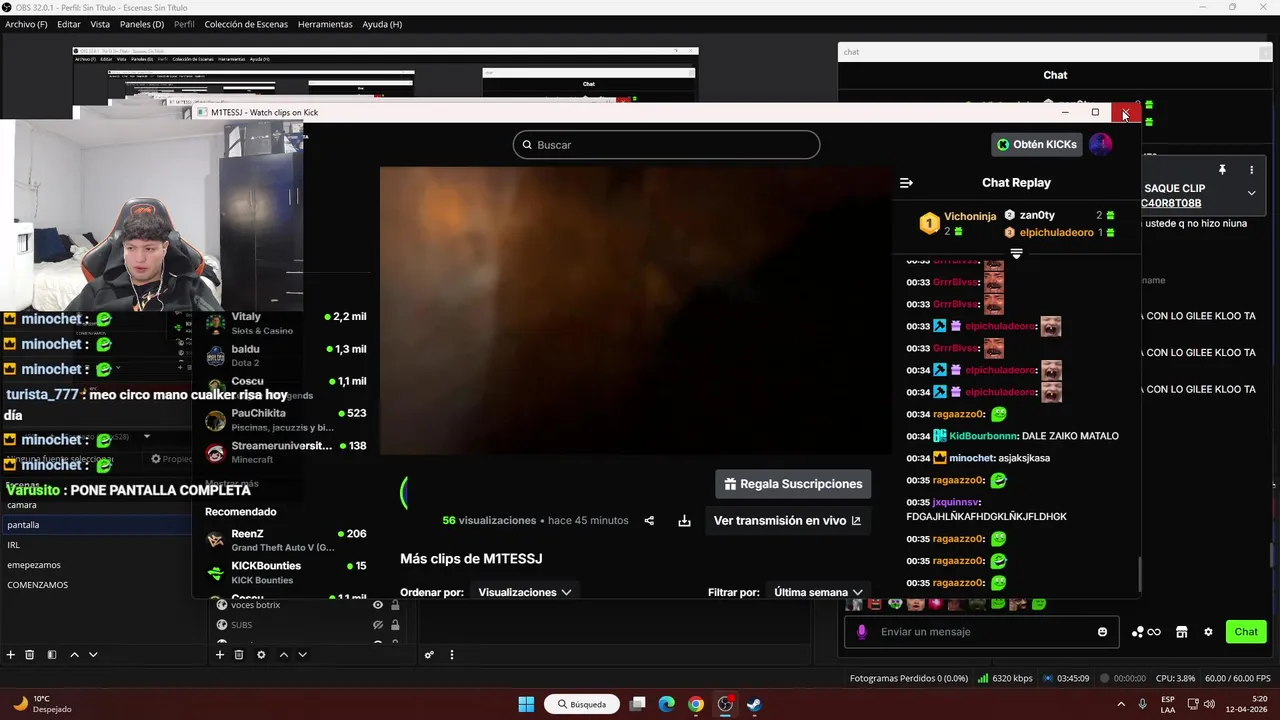Move the selected source down
This screenshot has height=720, width=1280.
[x=302, y=655]
